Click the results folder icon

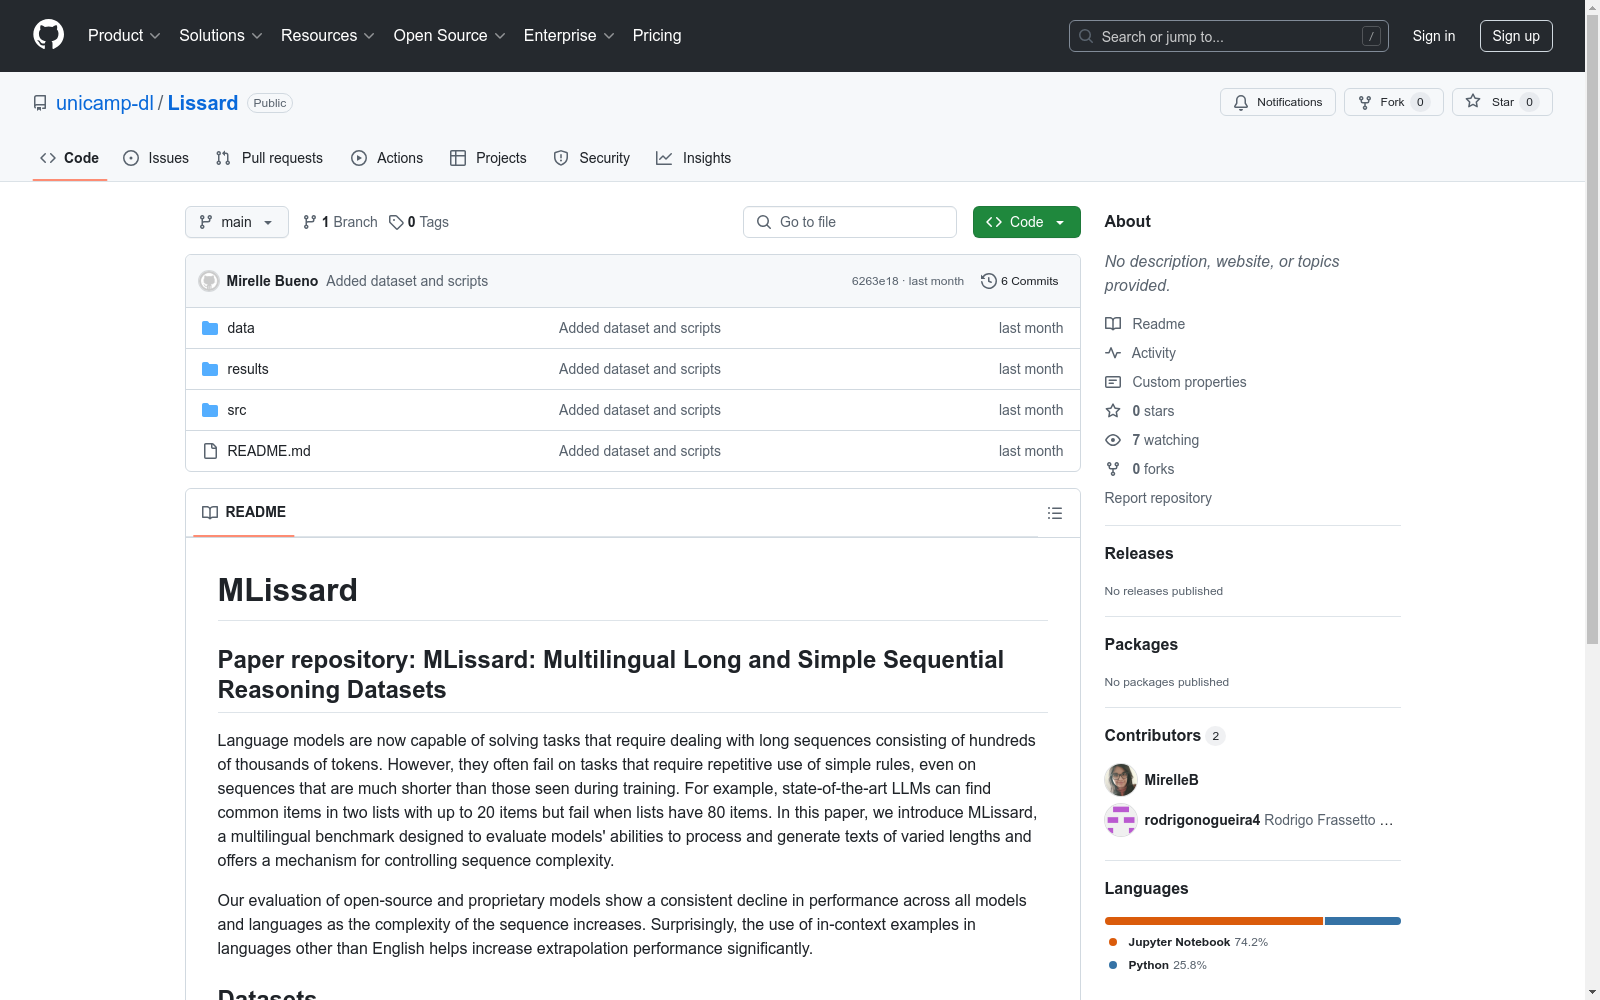coord(210,369)
